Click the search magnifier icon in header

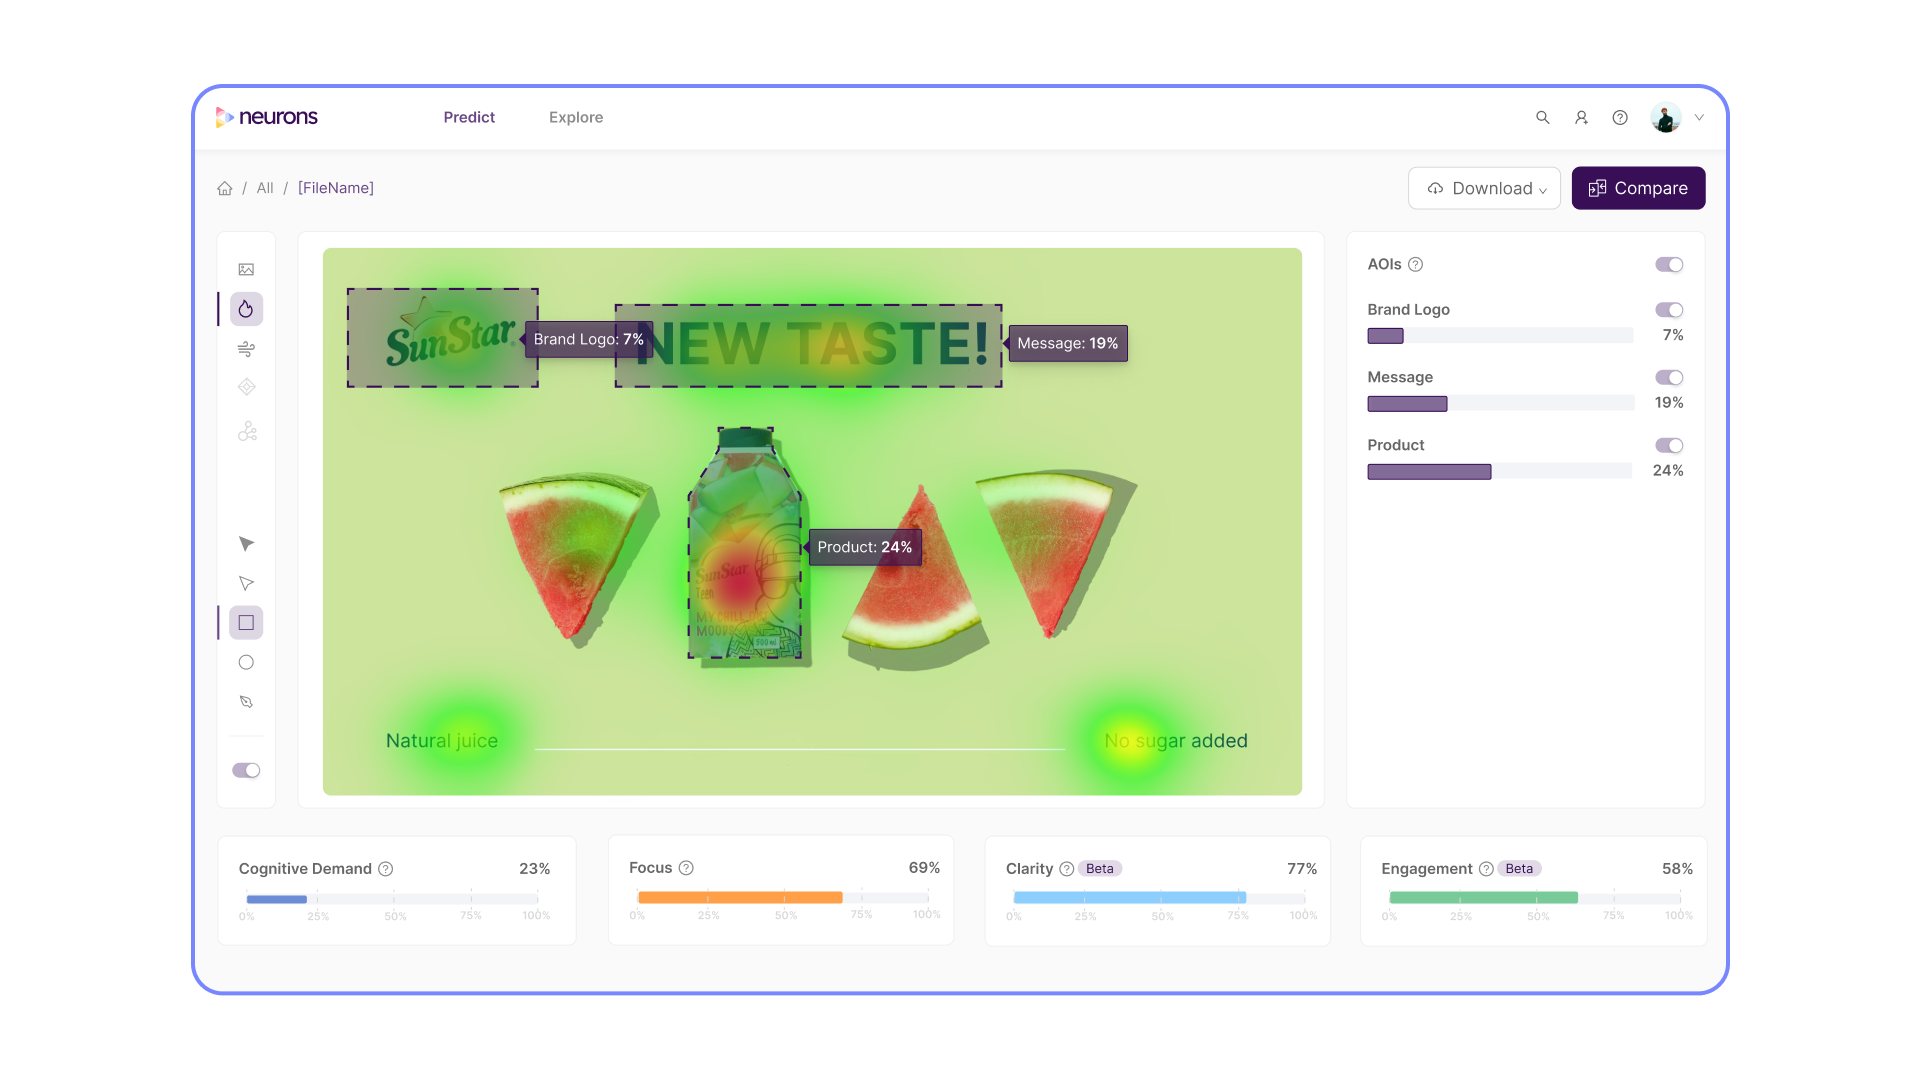click(1542, 118)
